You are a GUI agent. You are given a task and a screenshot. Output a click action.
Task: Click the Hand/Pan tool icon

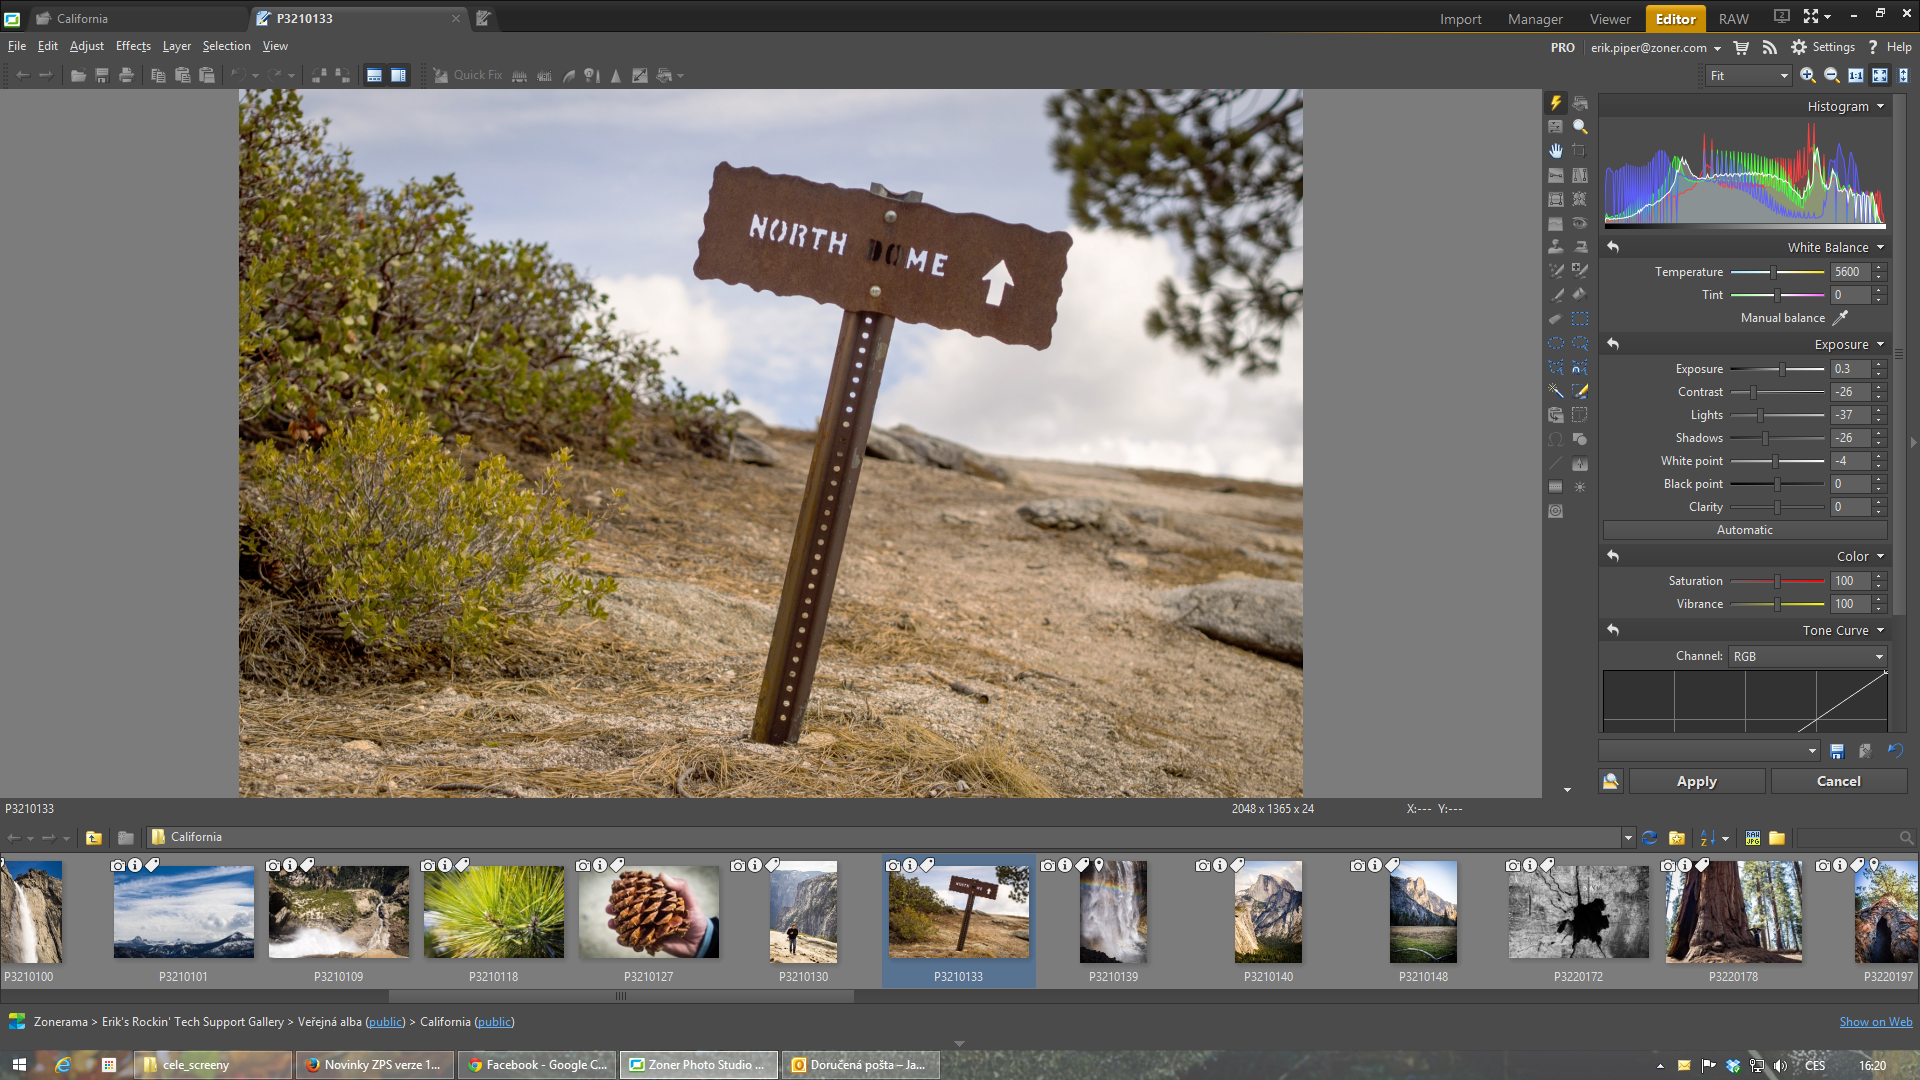pyautogui.click(x=1555, y=149)
